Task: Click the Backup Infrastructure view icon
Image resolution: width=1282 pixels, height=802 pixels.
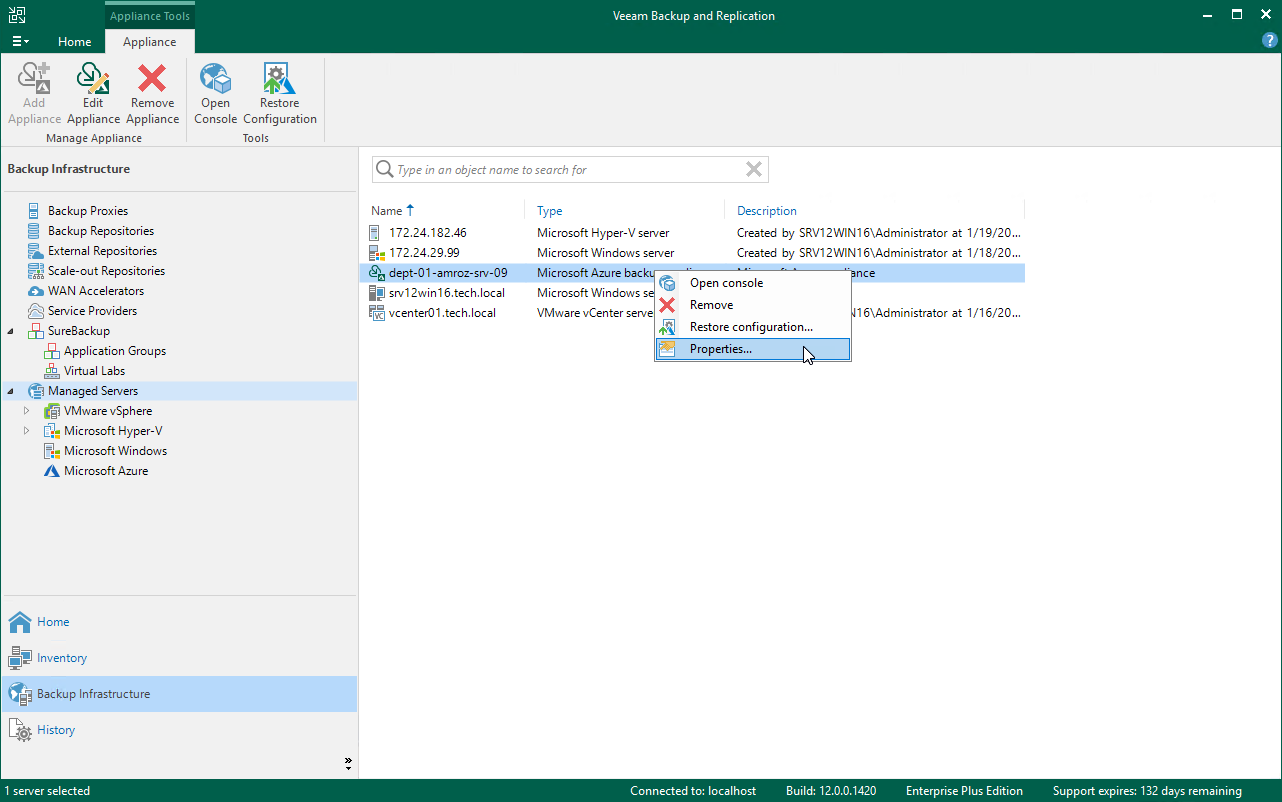Action: [x=20, y=694]
